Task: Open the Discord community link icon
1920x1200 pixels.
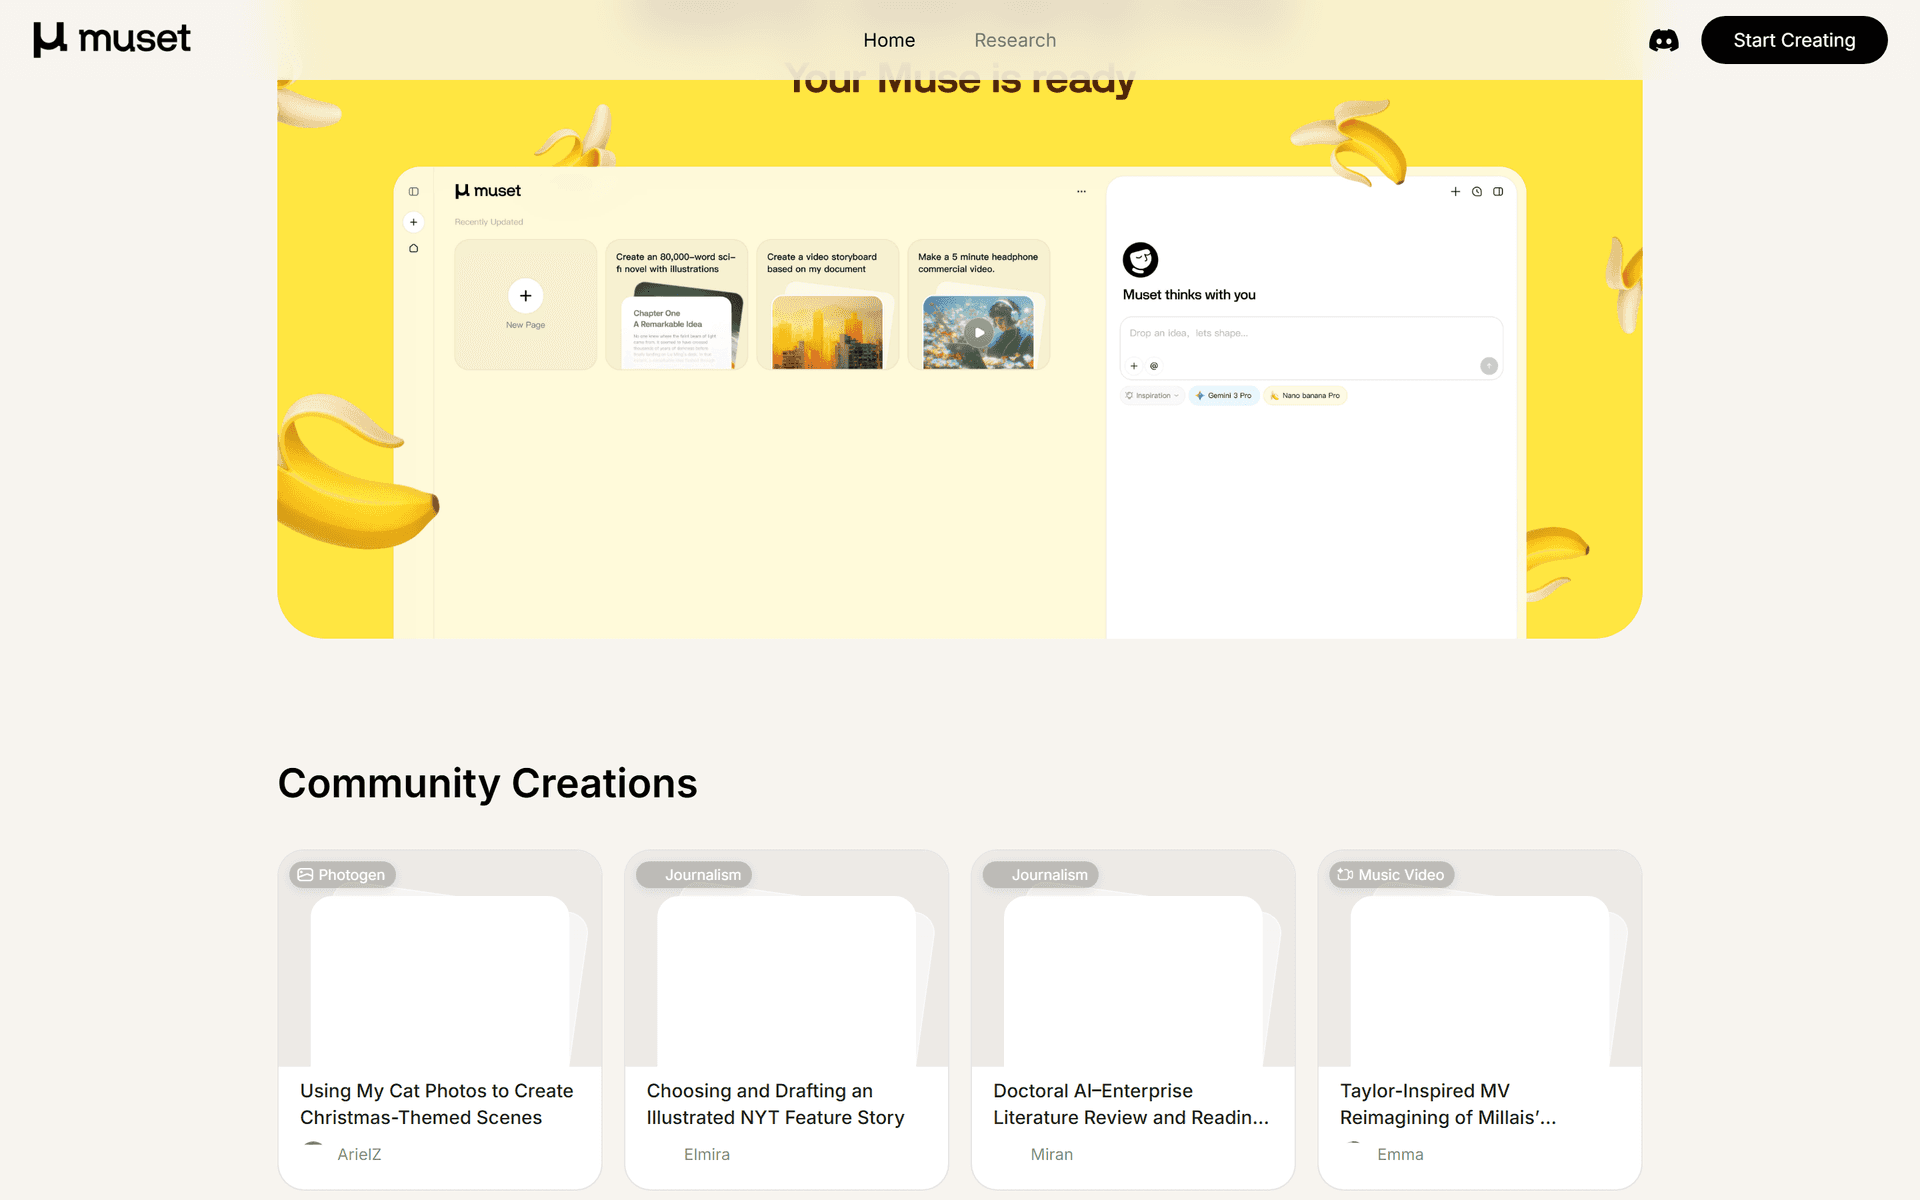Action: tap(1664, 40)
